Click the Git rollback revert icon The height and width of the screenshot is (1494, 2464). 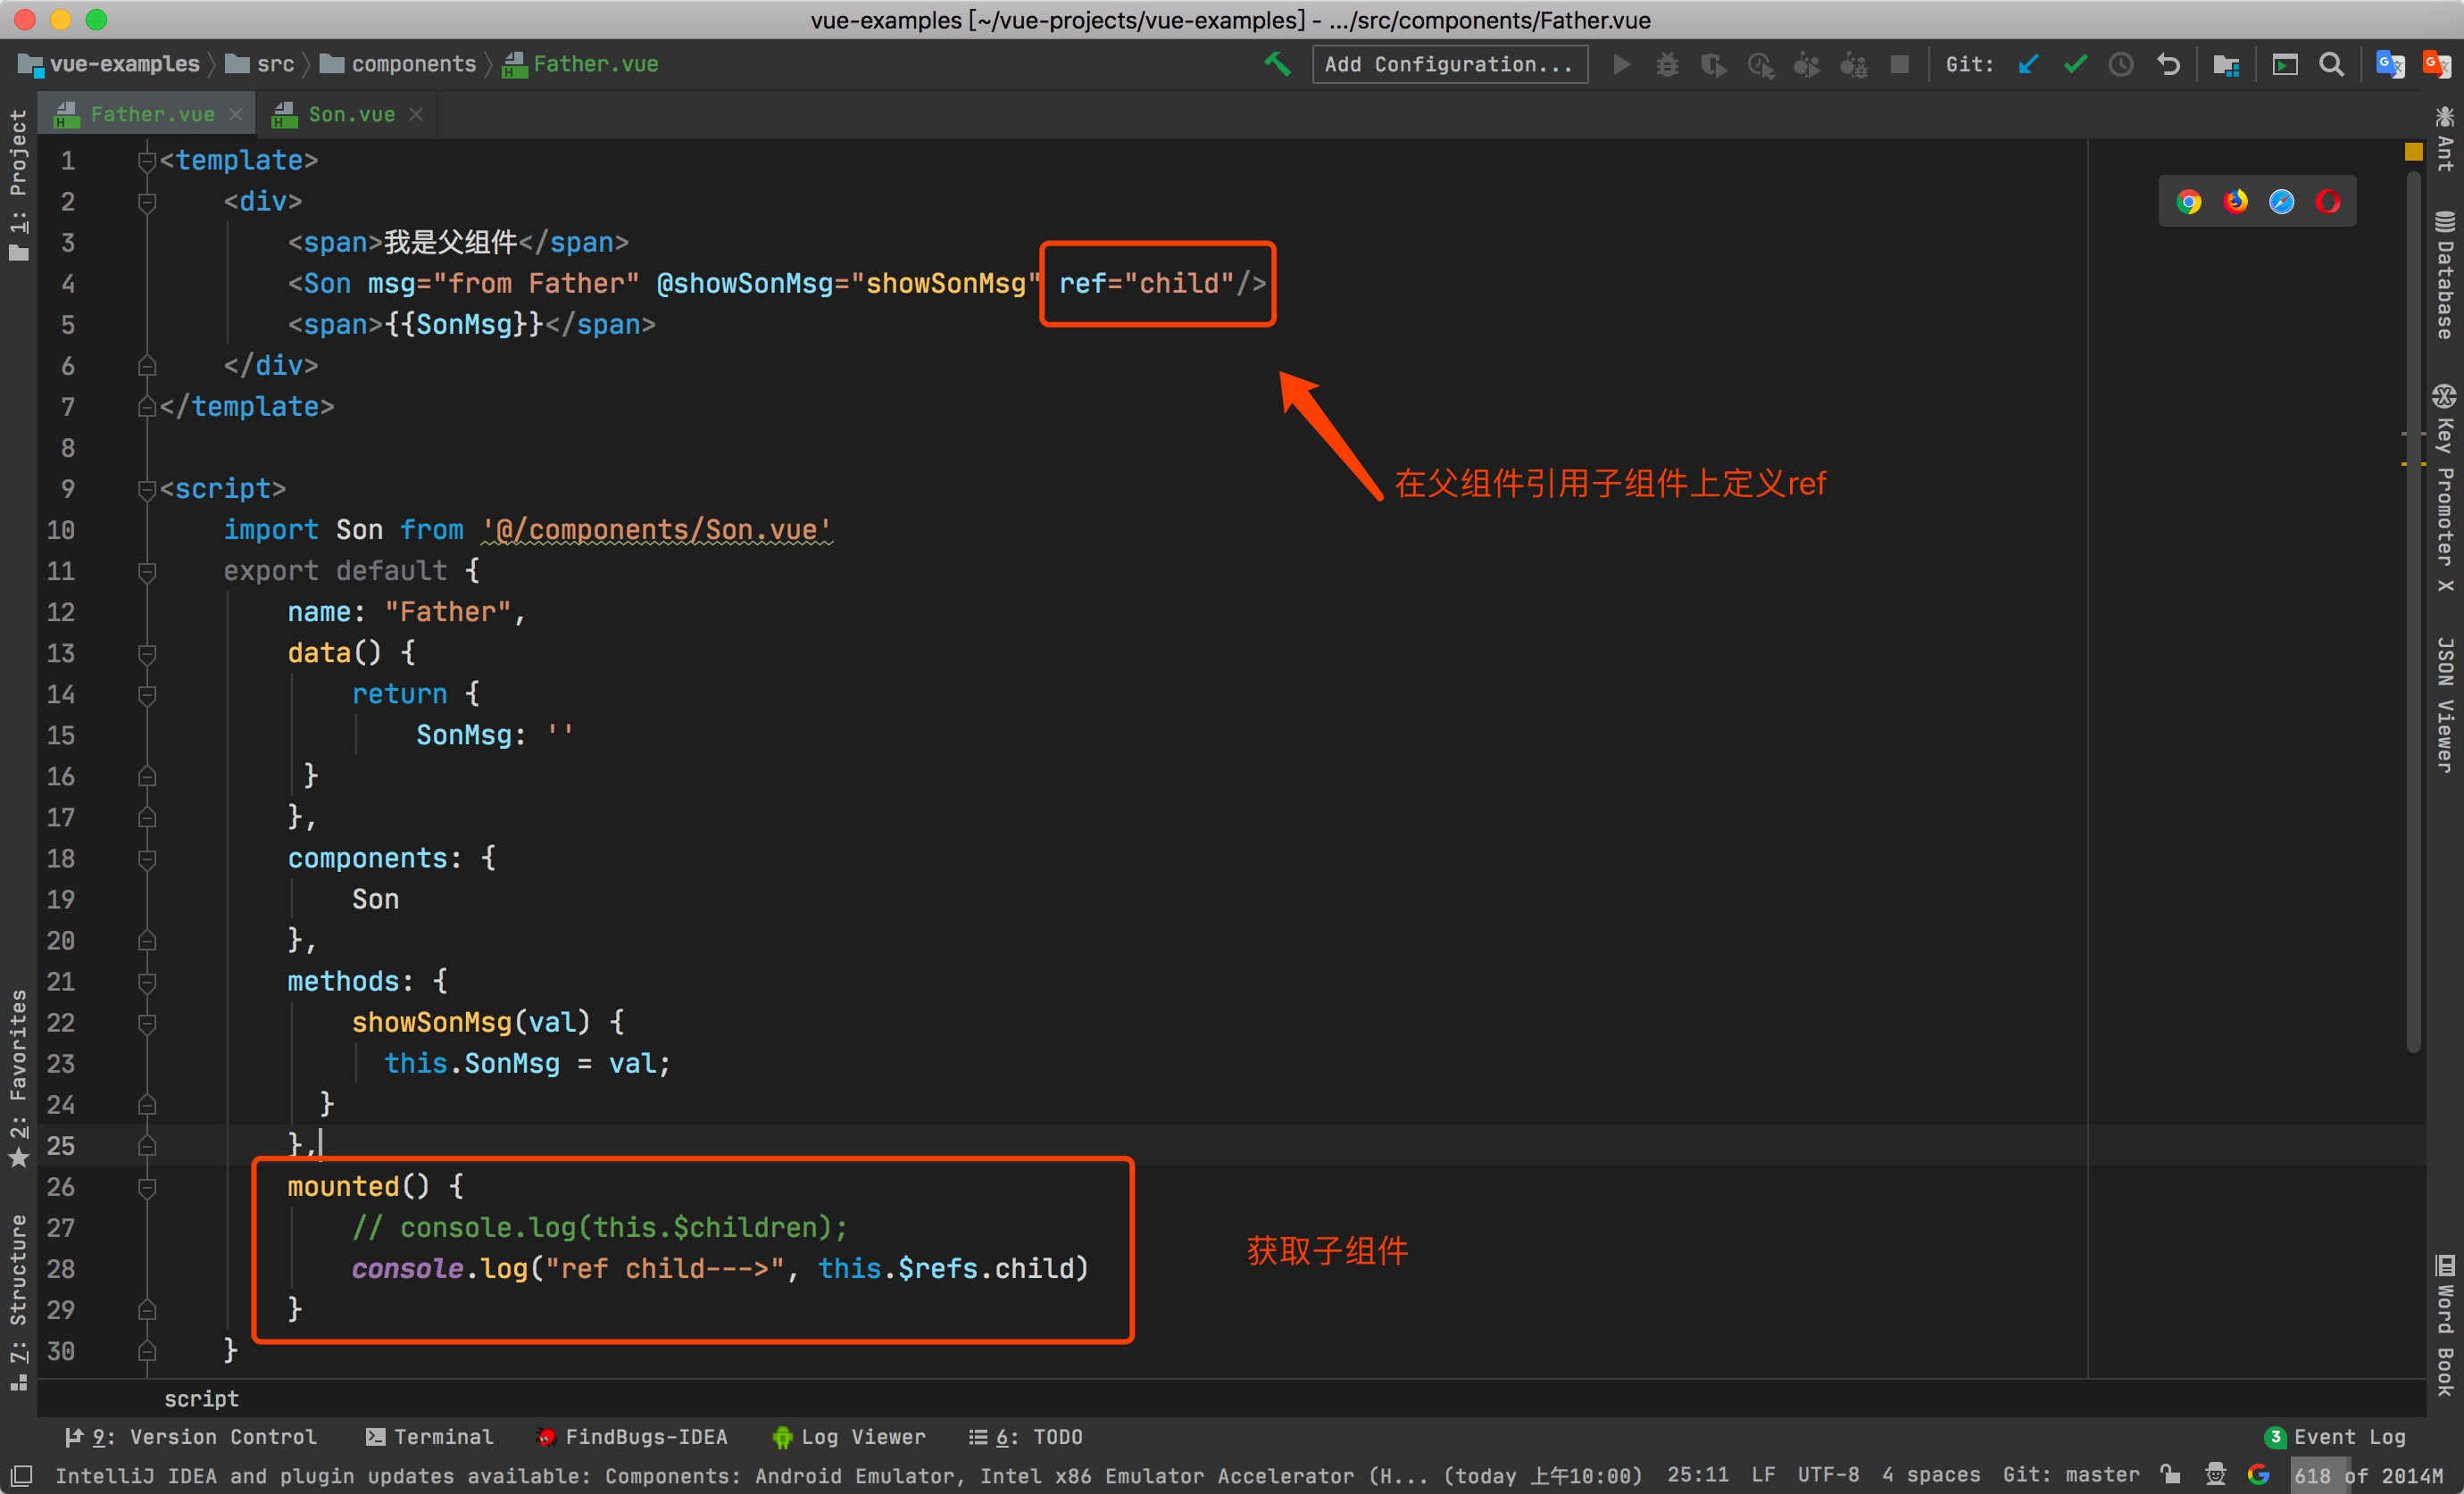click(x=2168, y=64)
